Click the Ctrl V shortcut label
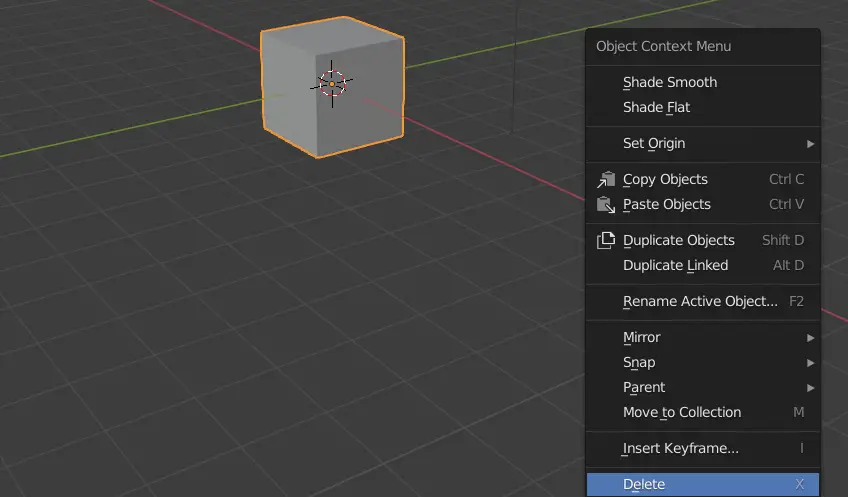Screen dimensions: 848x497 pyautogui.click(x=786, y=204)
